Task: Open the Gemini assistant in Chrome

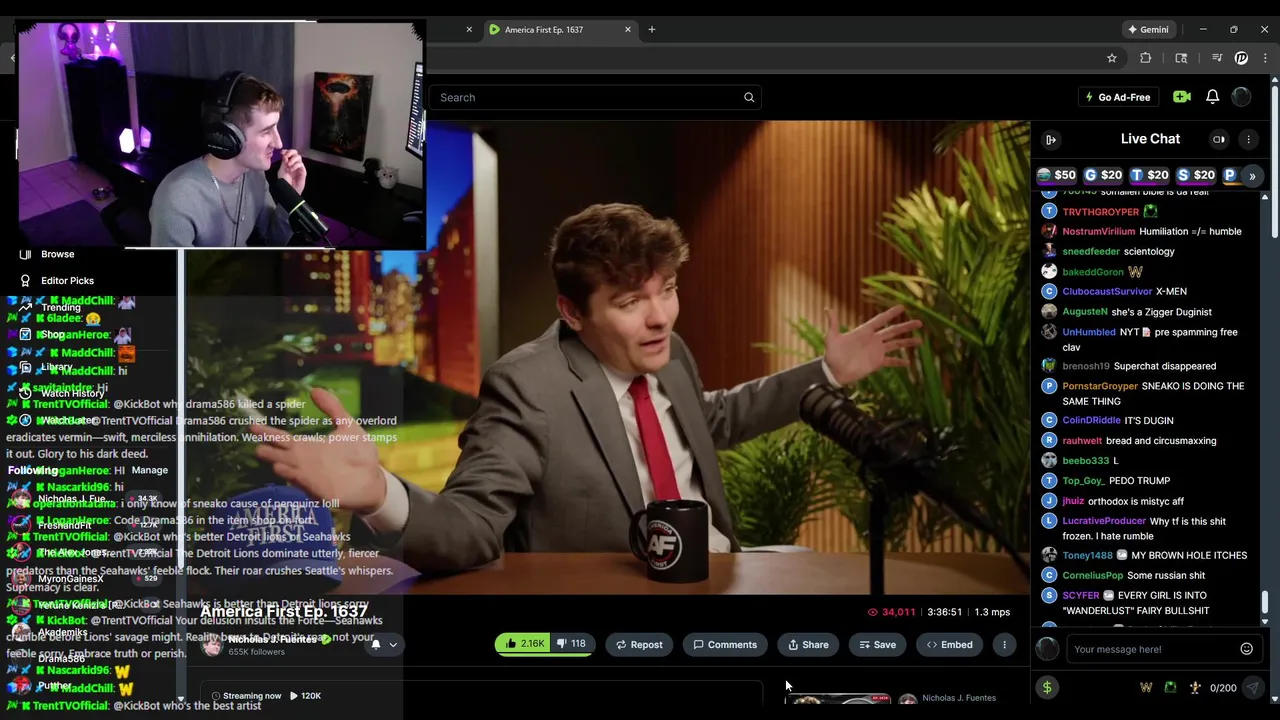Action: point(1148,29)
